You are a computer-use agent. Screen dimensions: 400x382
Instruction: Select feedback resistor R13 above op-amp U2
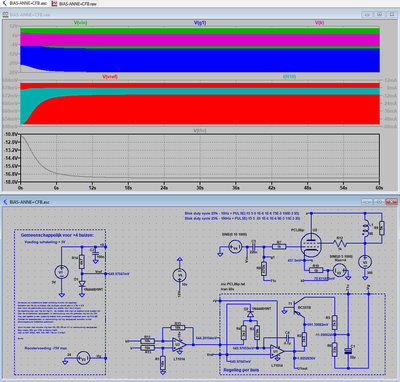click(x=178, y=327)
